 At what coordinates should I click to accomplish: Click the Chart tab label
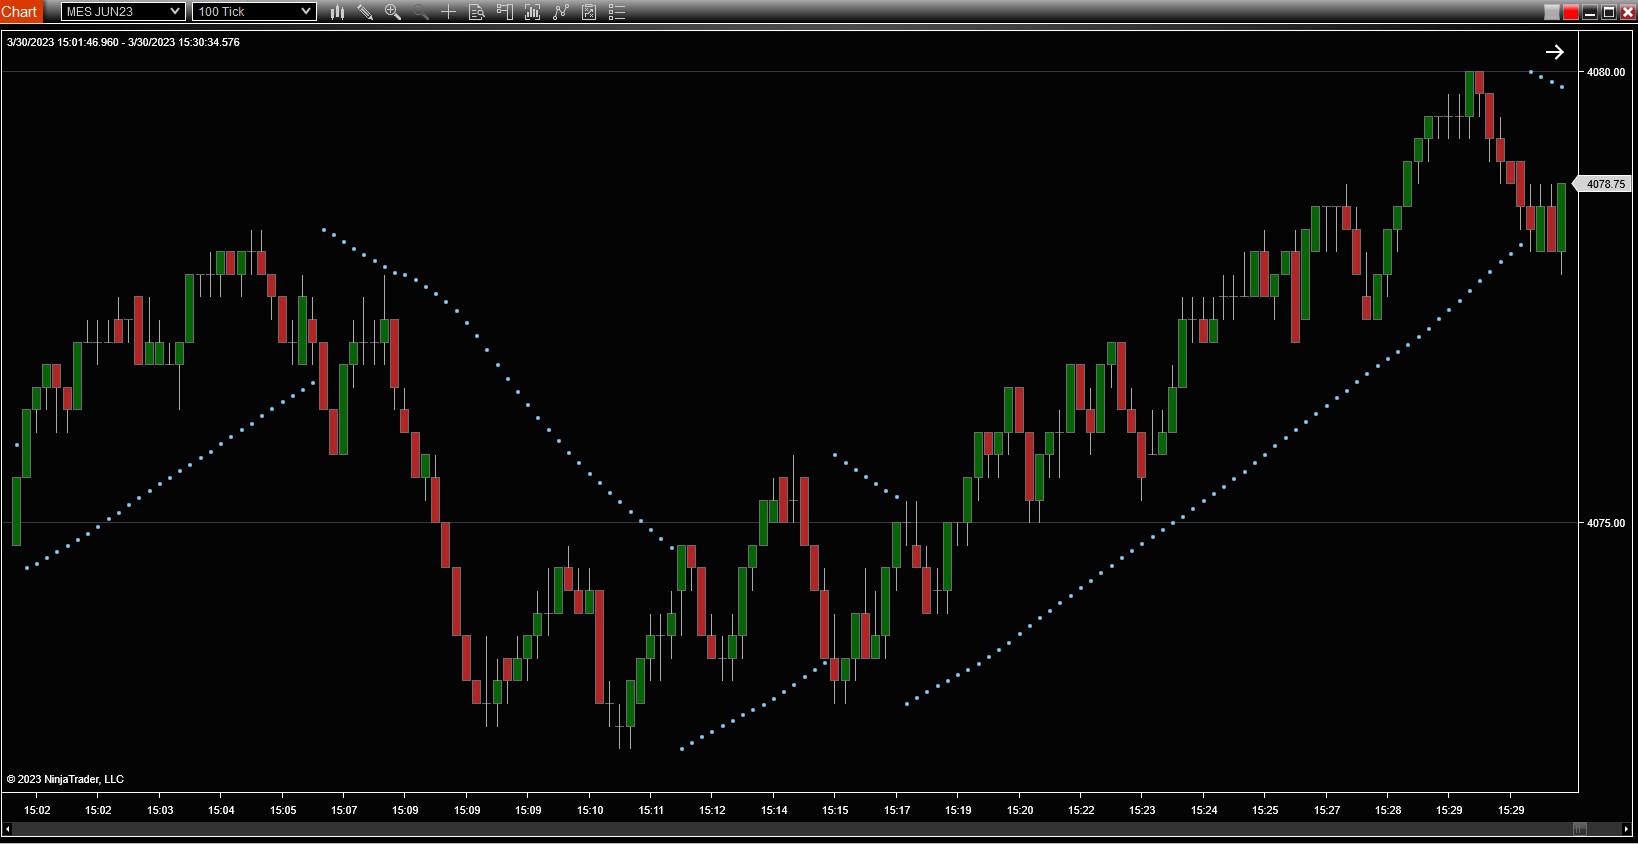[x=20, y=12]
